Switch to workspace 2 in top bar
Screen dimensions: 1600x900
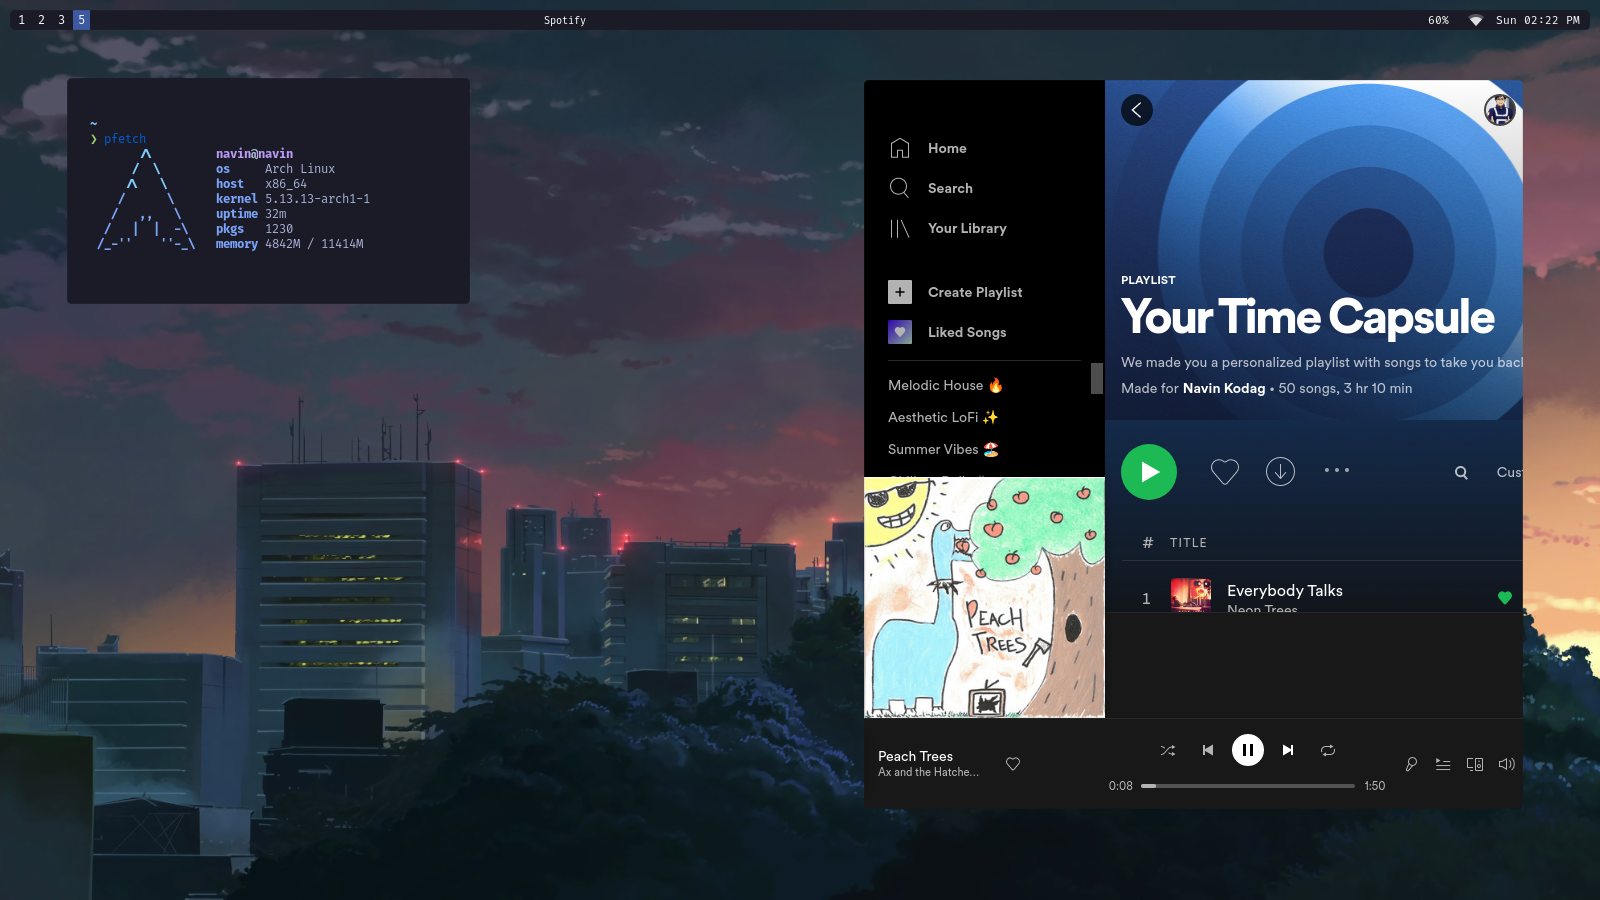[x=41, y=20]
